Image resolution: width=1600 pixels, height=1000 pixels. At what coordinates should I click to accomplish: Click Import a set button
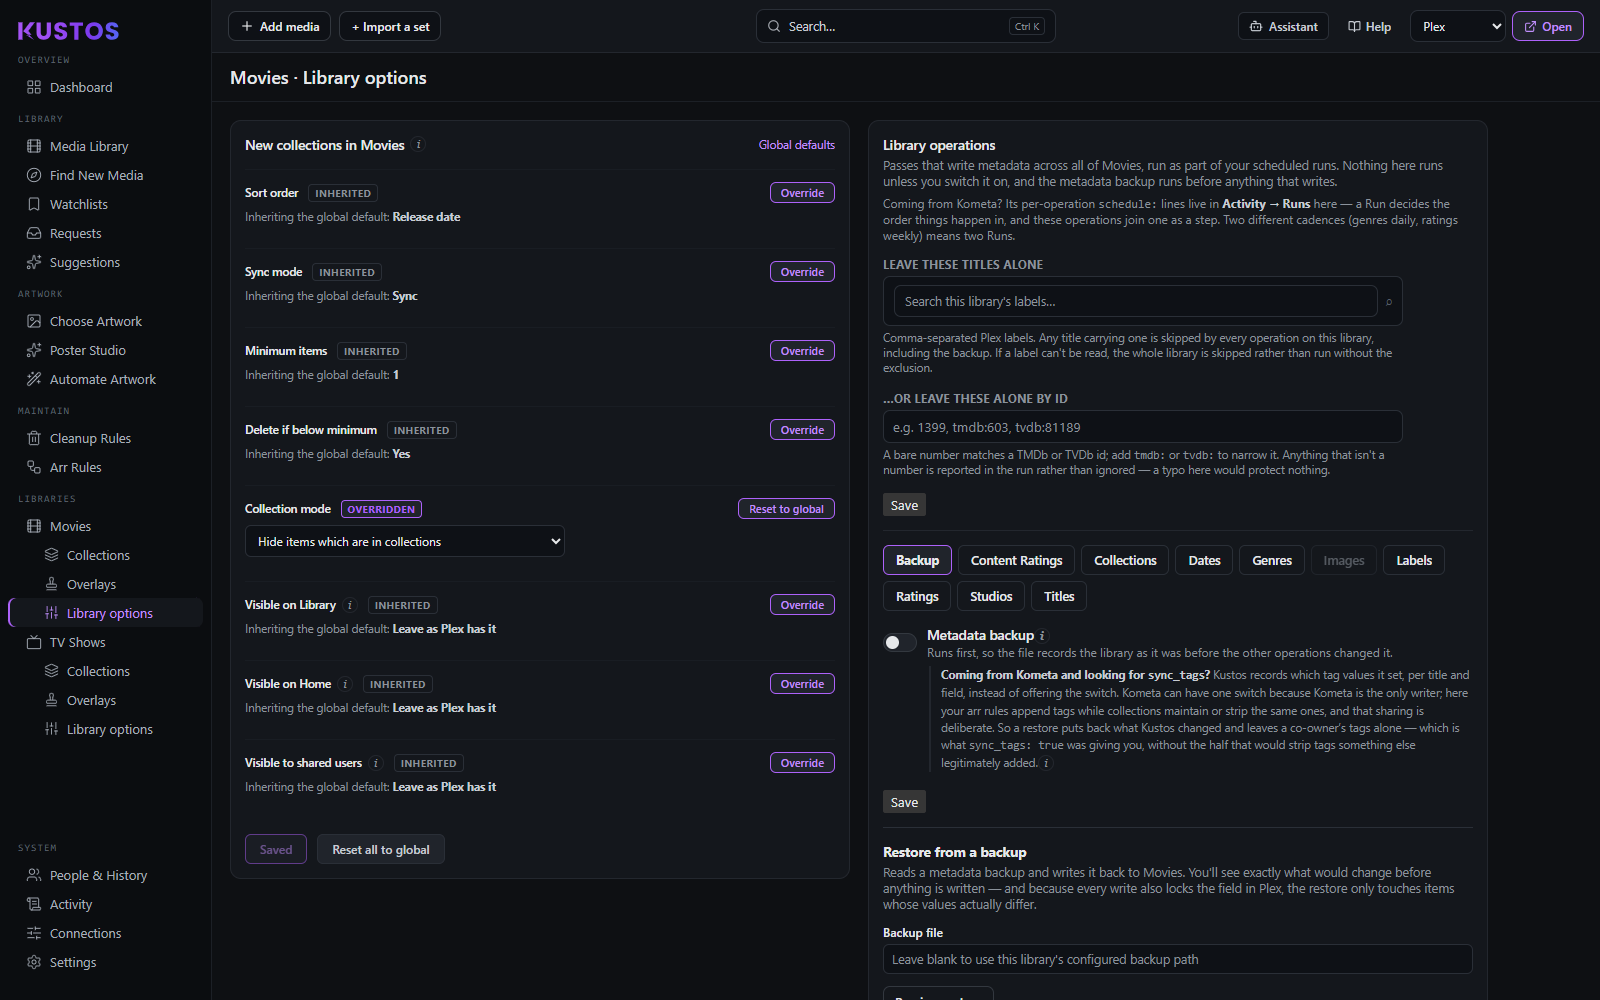click(390, 27)
